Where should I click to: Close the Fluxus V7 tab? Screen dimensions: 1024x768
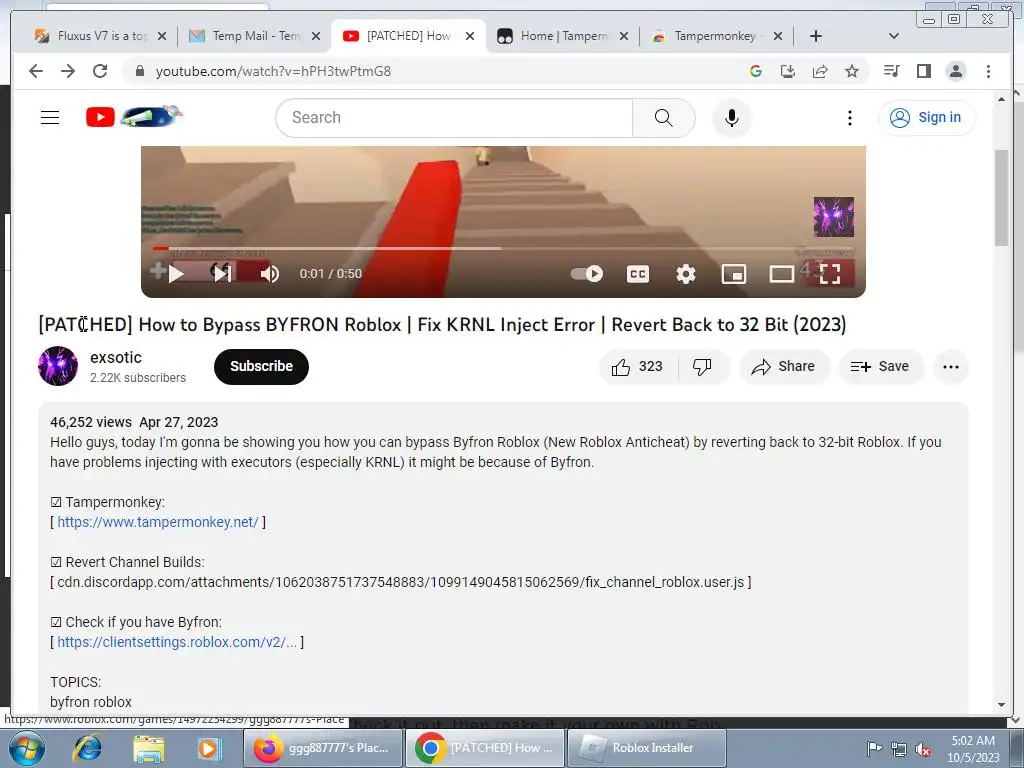(162, 36)
